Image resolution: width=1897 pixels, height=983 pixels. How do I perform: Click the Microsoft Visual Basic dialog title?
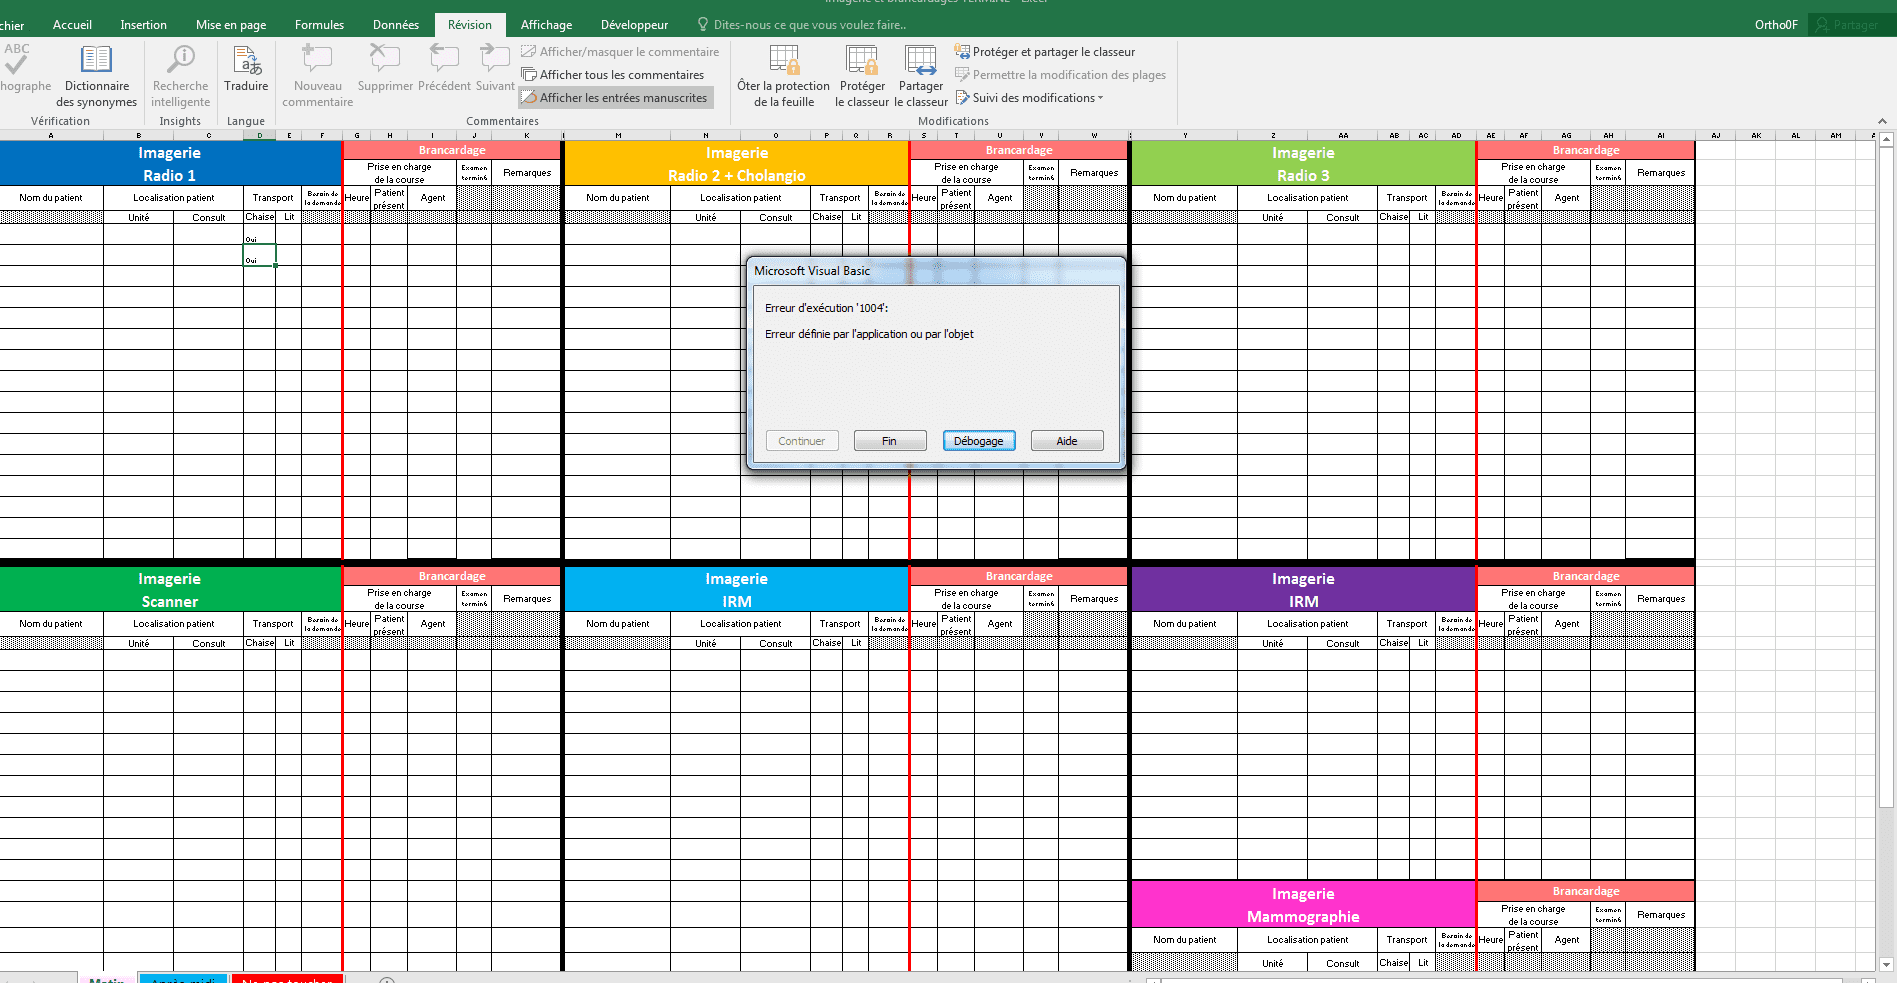(x=812, y=271)
